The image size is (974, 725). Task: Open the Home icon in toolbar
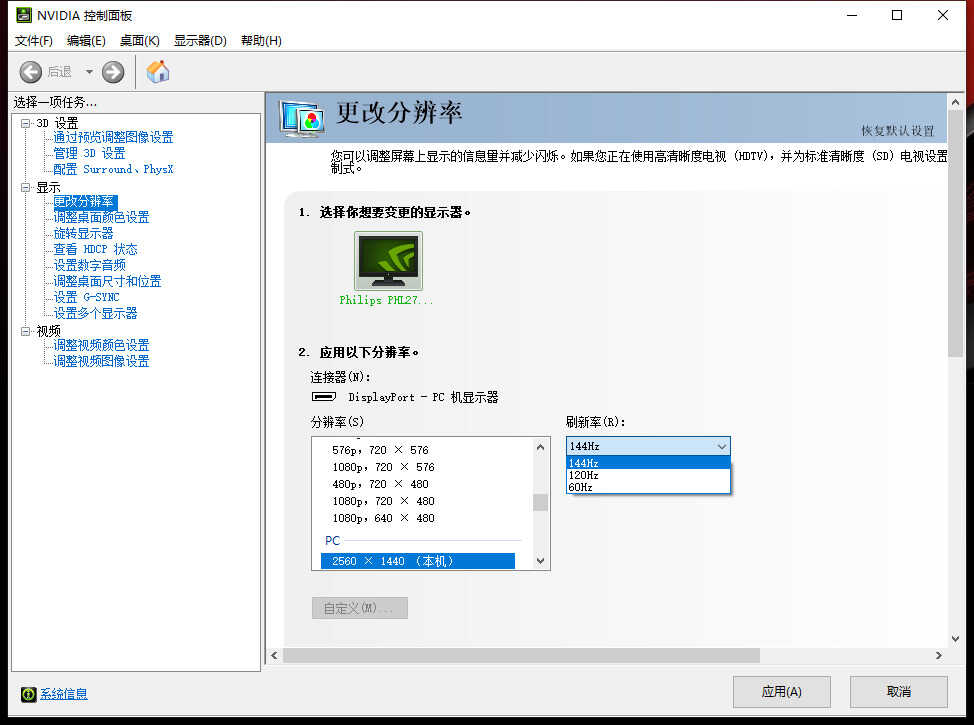pyautogui.click(x=158, y=71)
